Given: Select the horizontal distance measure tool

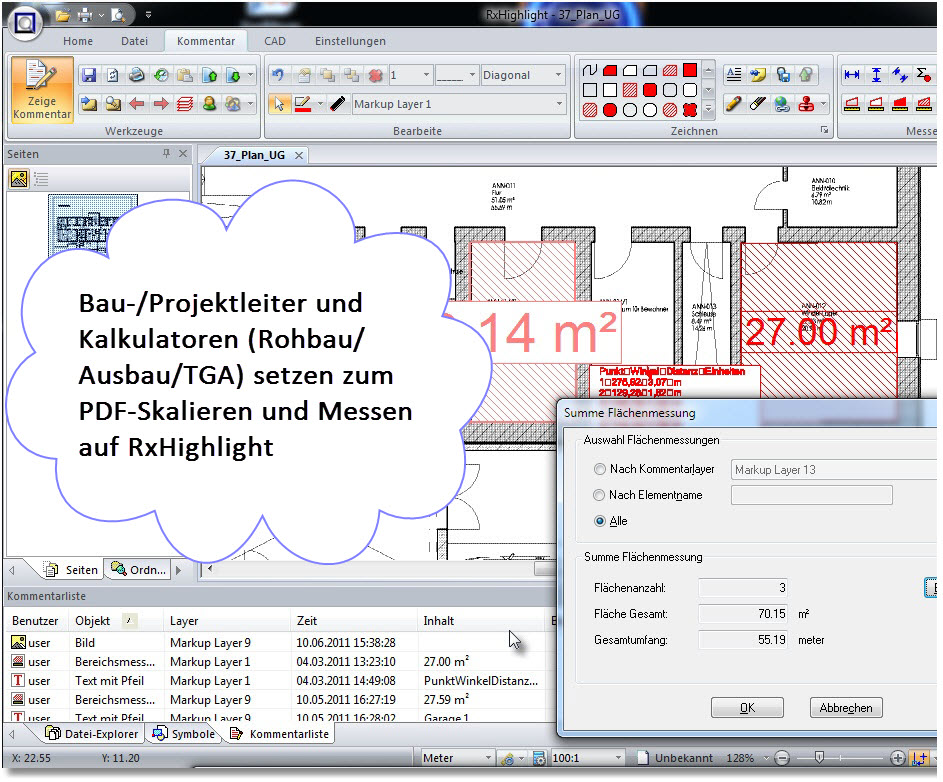Looking at the screenshot, I should point(852,75).
